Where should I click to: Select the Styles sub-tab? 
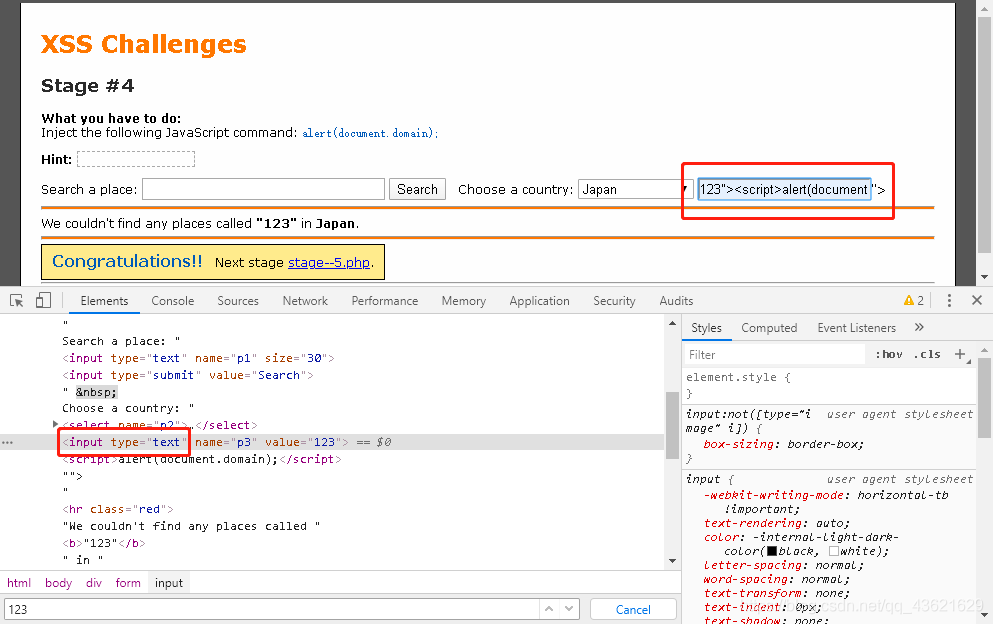(706, 328)
